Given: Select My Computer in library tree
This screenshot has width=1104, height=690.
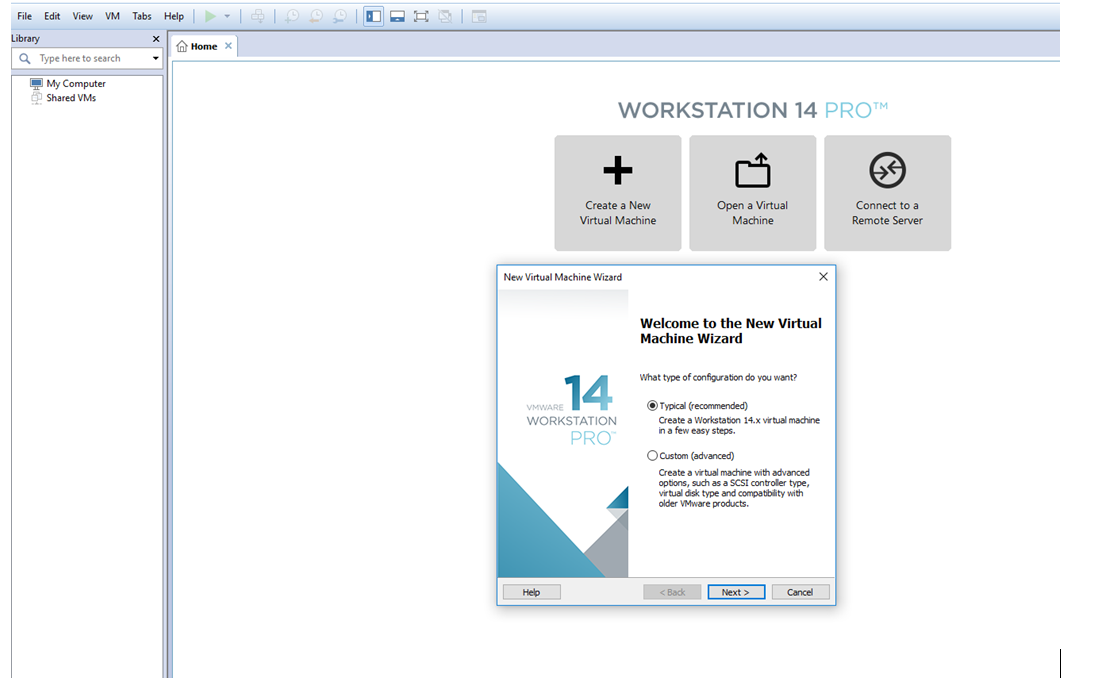Looking at the screenshot, I should 76,83.
